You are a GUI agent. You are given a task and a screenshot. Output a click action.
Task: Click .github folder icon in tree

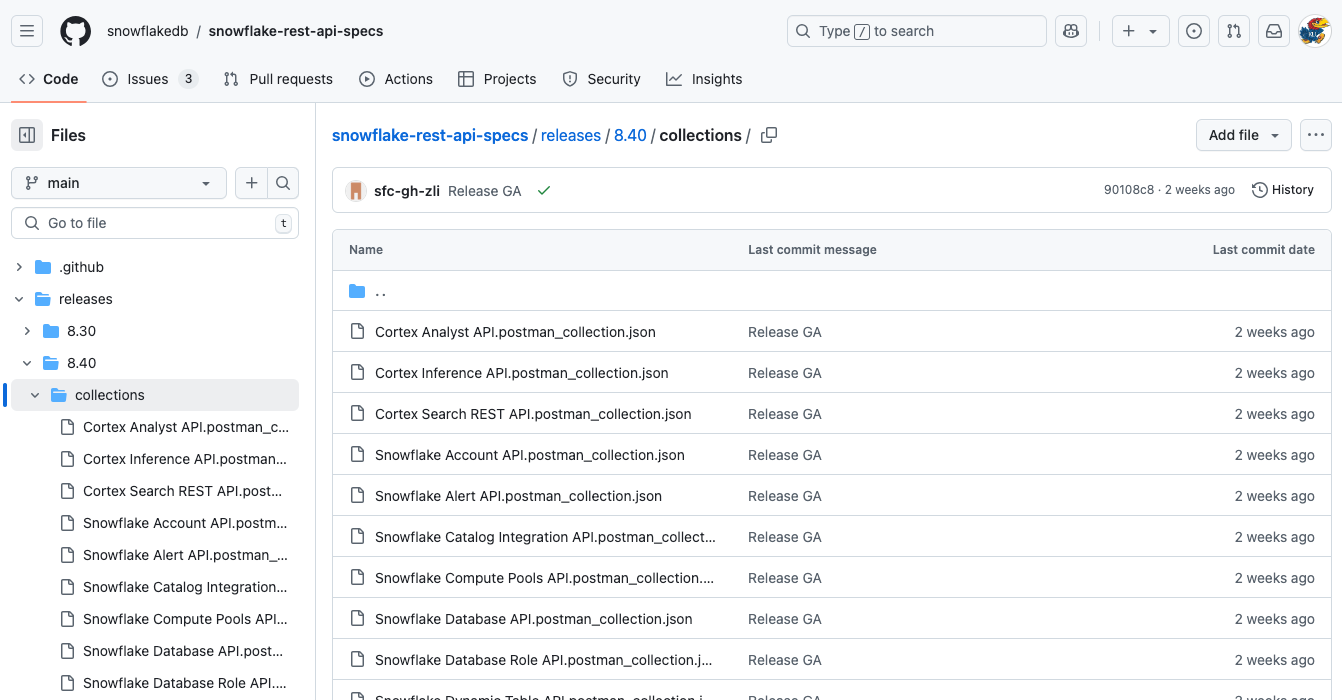click(x=42, y=267)
